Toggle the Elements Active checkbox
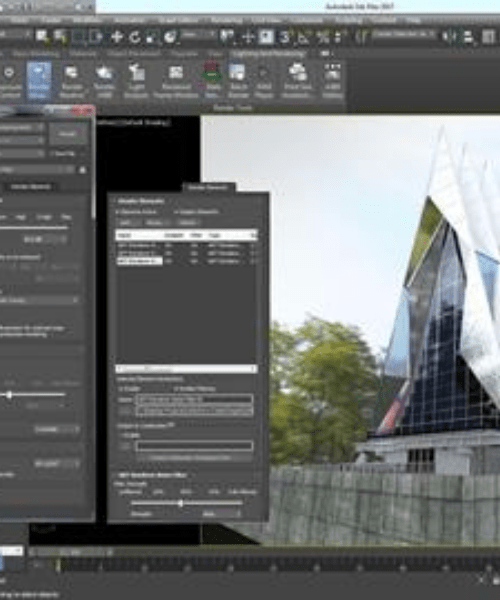The width and height of the screenshot is (500, 600). [x=118, y=212]
